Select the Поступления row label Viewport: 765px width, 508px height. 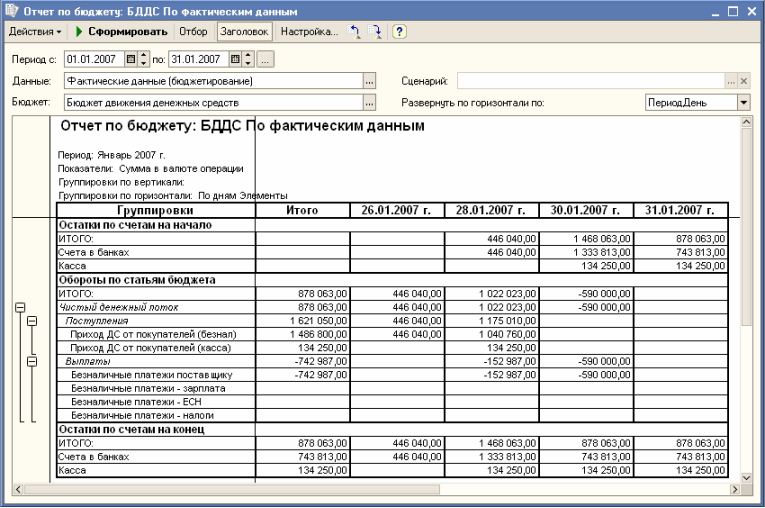(x=97, y=321)
